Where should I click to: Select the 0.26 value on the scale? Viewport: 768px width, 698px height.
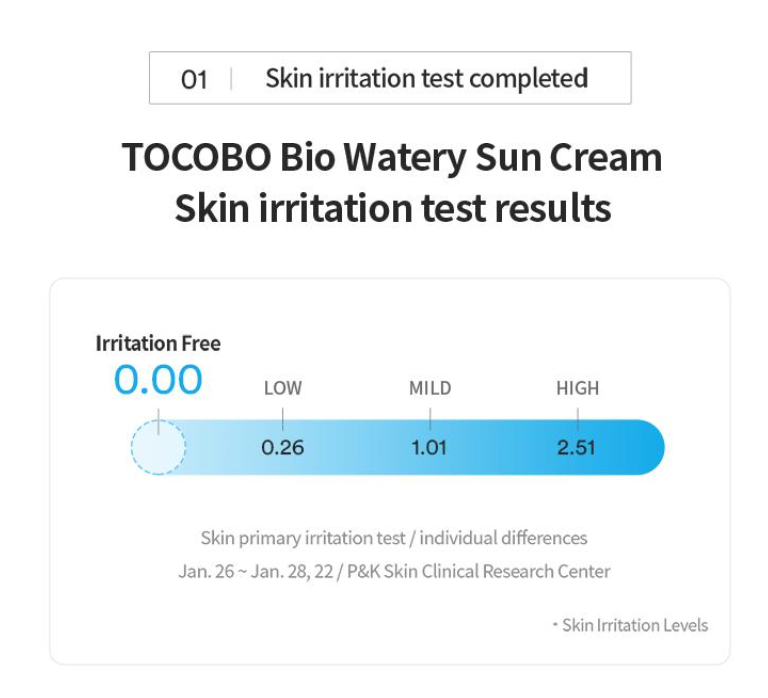283,447
